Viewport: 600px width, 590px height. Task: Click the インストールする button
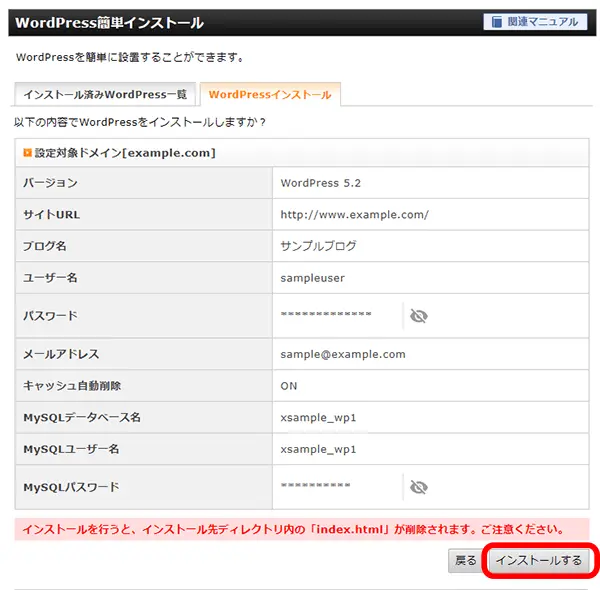coord(538,561)
